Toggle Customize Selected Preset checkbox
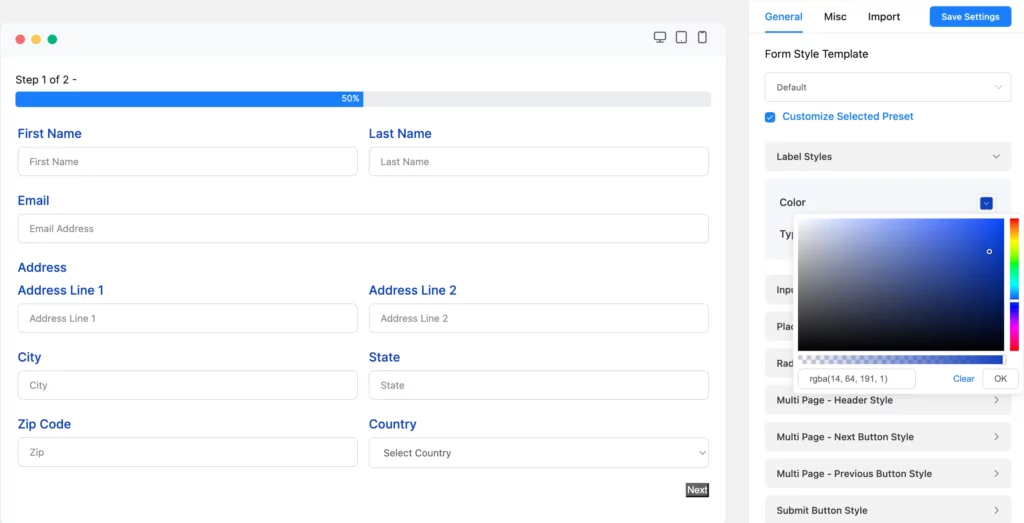1024x523 pixels. click(770, 117)
